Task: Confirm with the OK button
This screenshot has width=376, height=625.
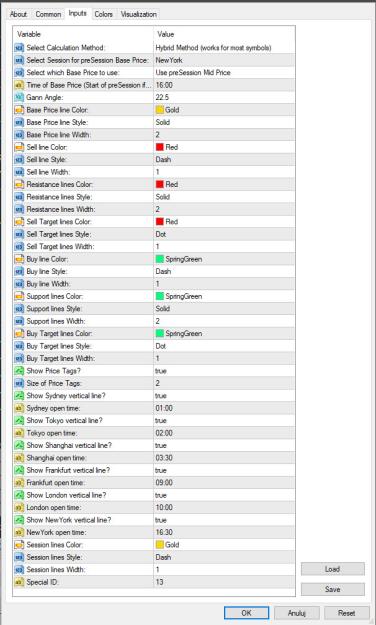Action: pyautogui.click(x=246, y=613)
